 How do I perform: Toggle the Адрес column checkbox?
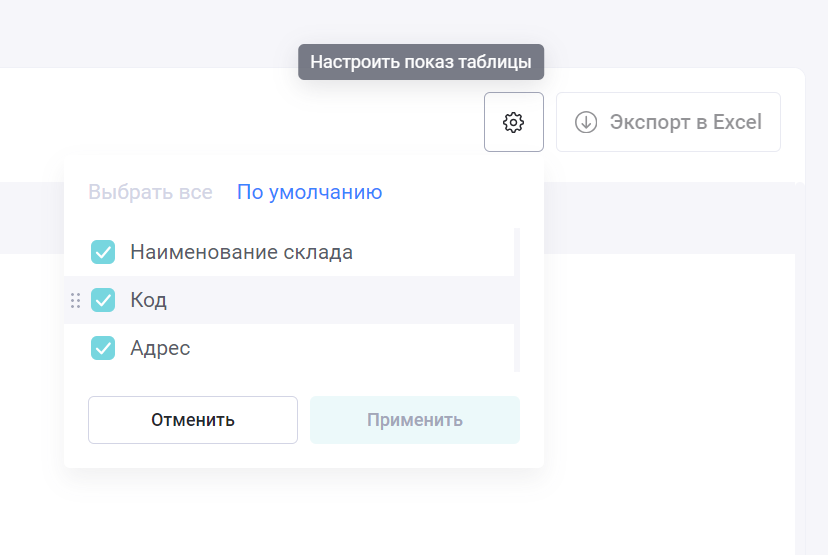pos(103,348)
